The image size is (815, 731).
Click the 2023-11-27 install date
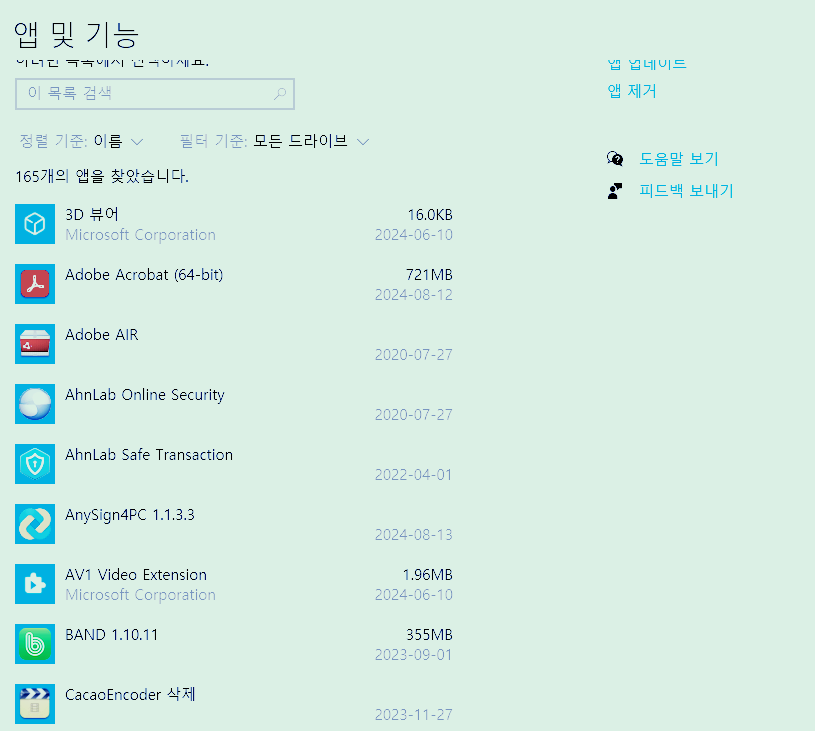[x=414, y=714]
